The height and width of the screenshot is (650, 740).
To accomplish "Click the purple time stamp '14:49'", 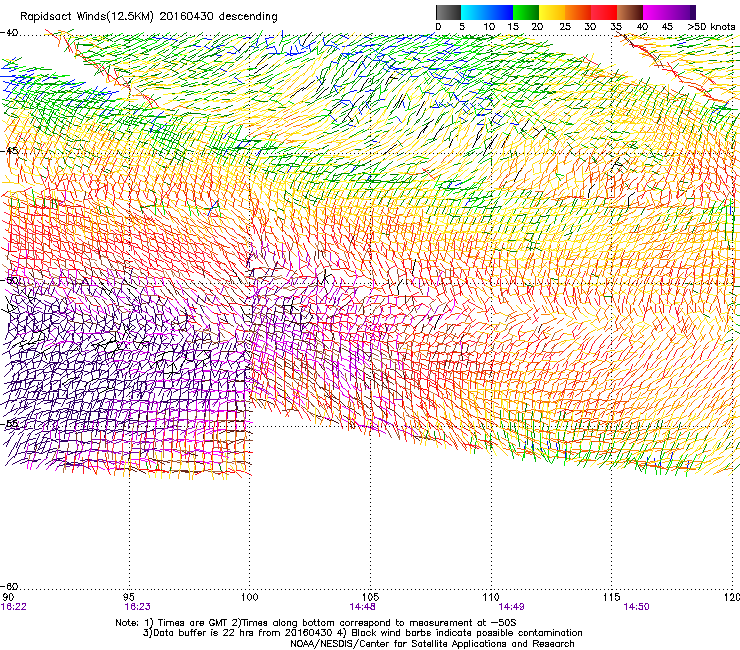I will pyautogui.click(x=512, y=607).
